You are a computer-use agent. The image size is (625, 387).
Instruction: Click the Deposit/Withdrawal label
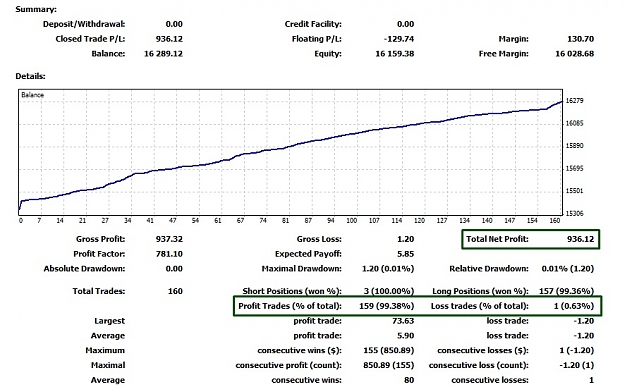point(84,24)
